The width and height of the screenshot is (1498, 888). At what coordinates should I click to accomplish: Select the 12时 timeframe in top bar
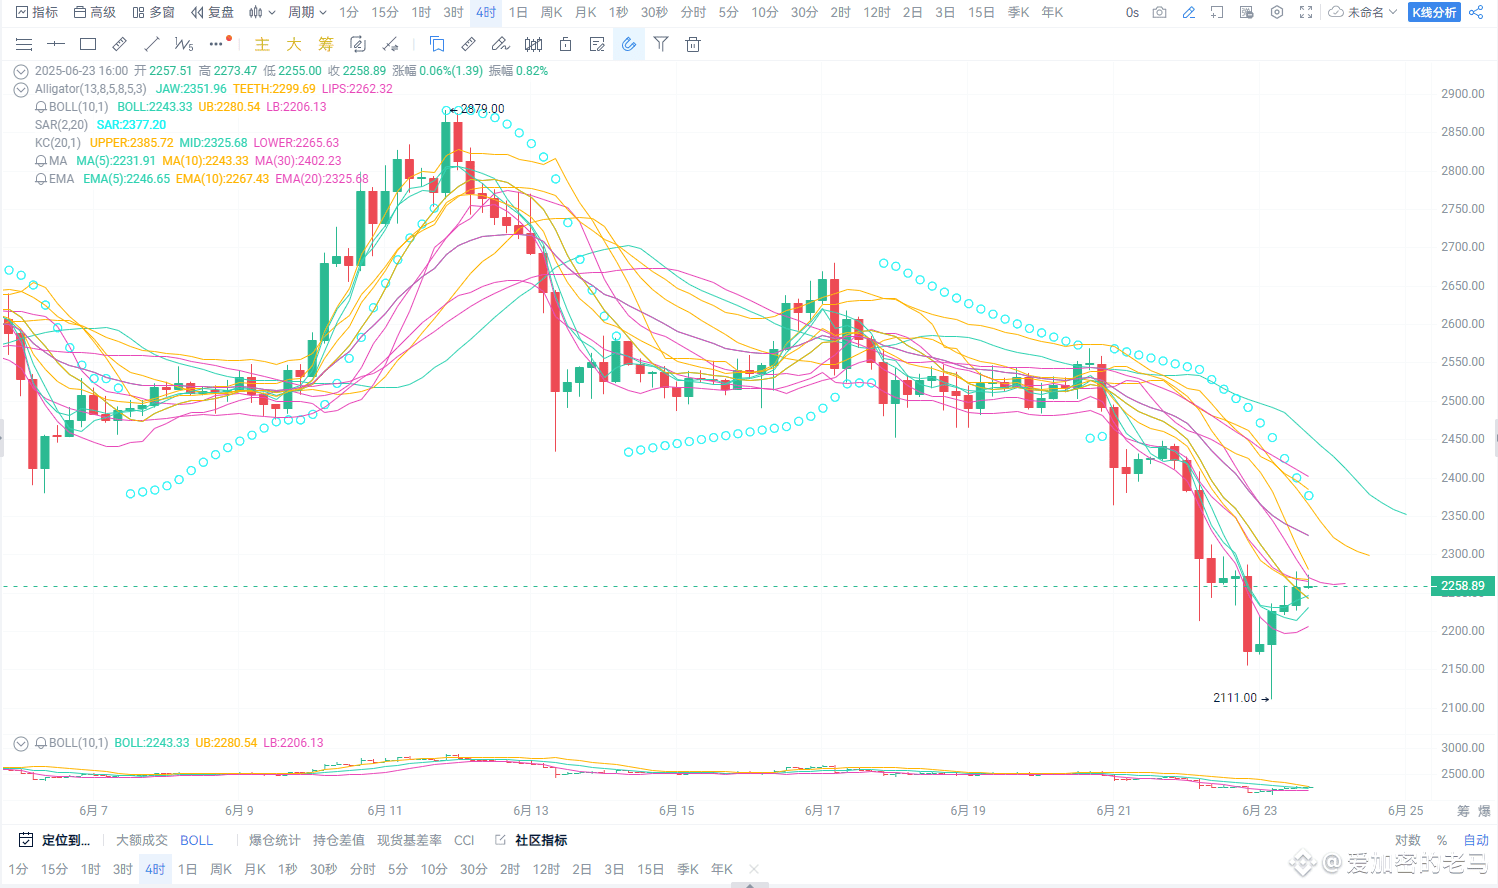877,12
